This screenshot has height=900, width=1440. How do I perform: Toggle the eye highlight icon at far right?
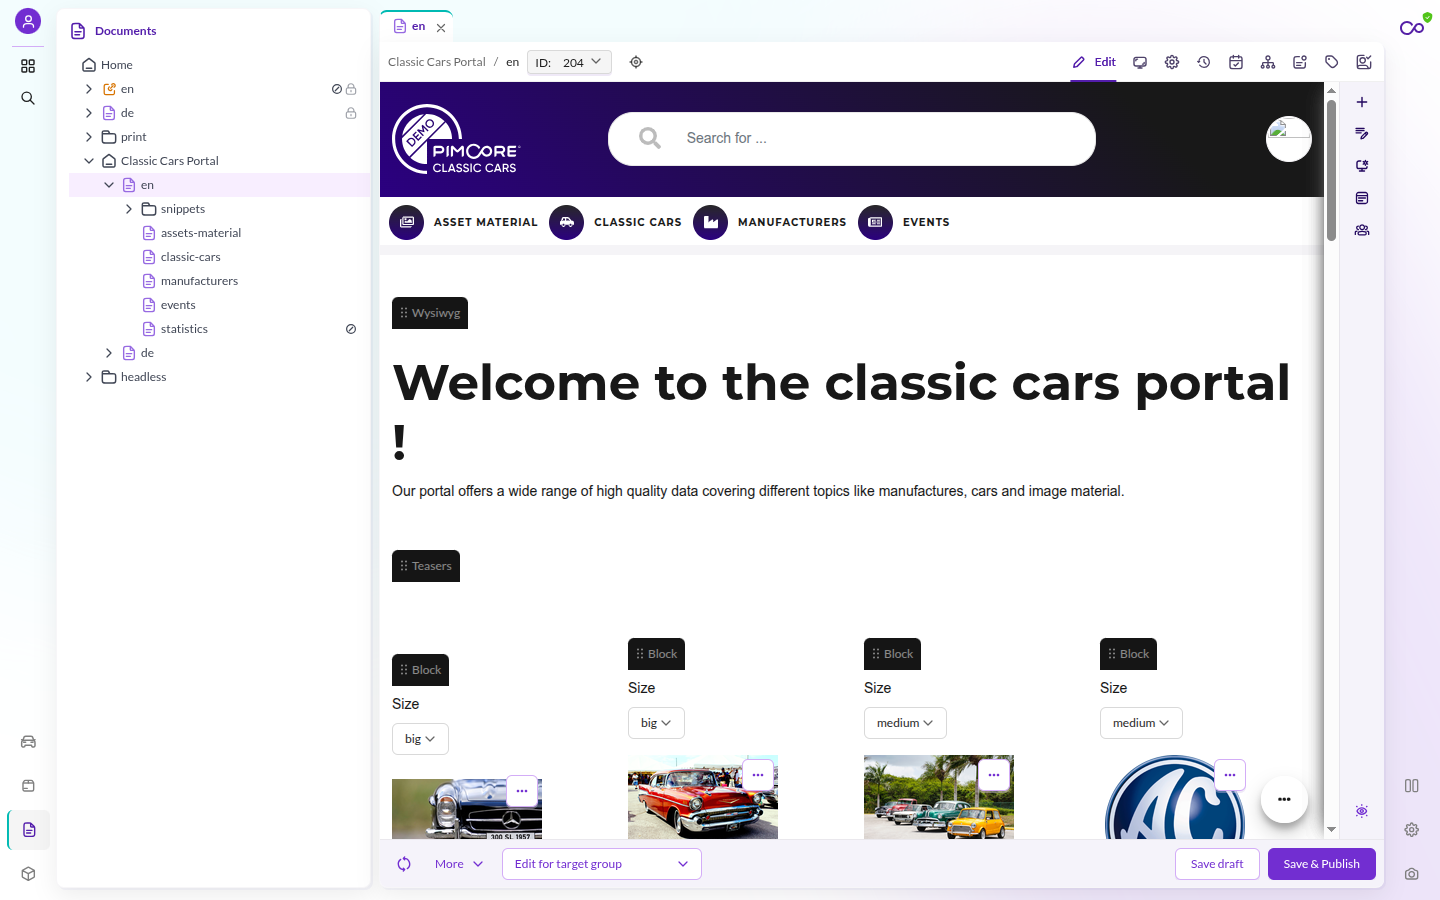(1362, 811)
